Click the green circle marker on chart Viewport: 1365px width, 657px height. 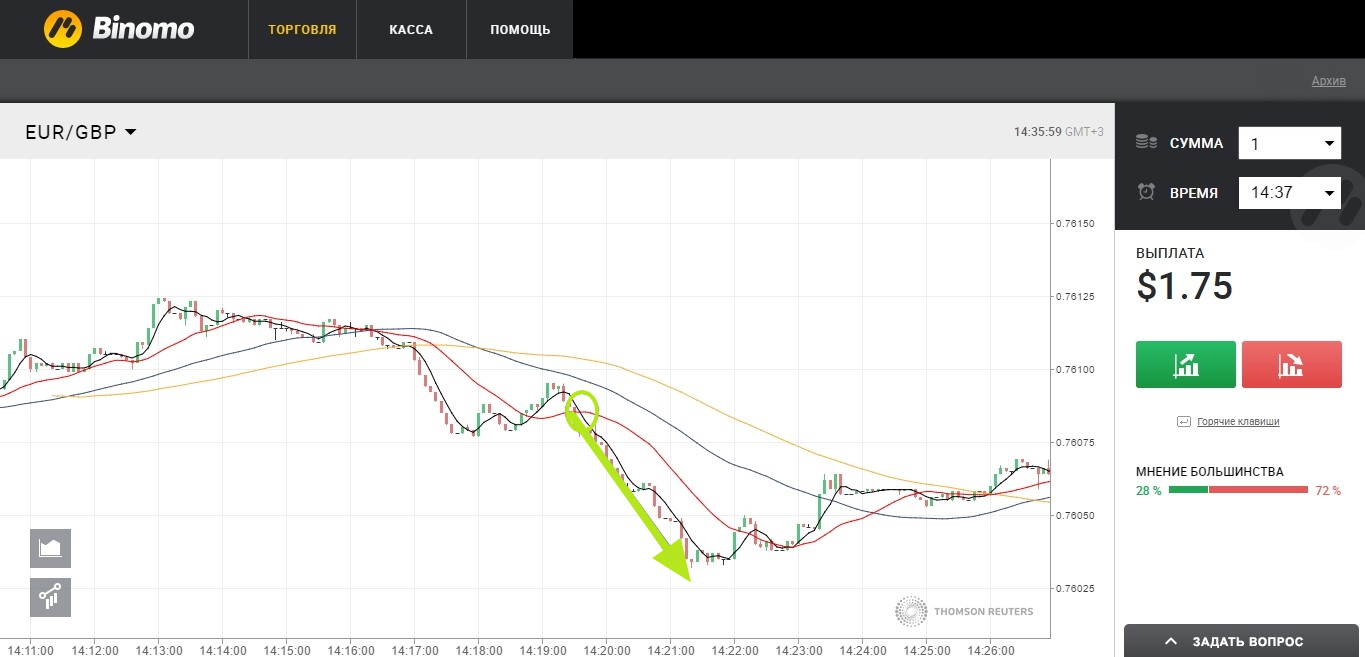click(582, 410)
